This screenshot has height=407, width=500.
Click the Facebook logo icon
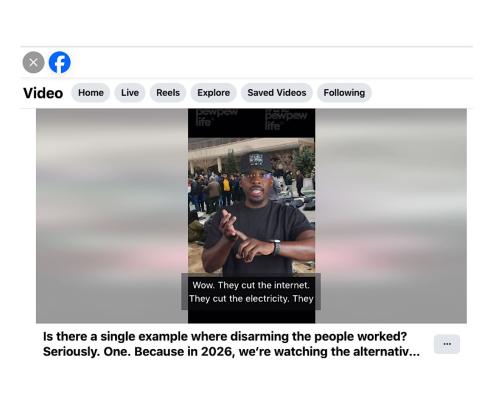(x=60, y=62)
